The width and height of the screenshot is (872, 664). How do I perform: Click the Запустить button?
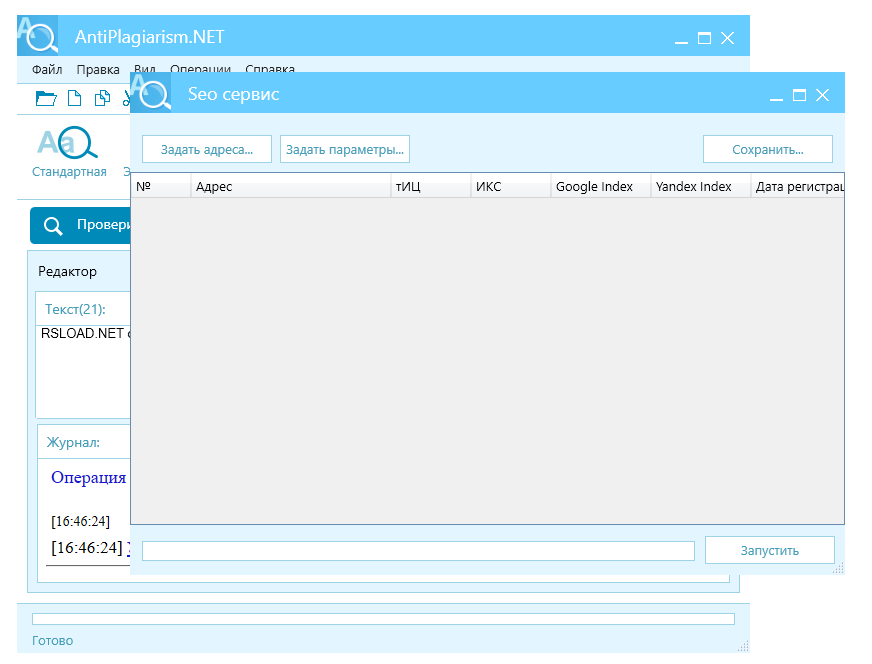(770, 550)
